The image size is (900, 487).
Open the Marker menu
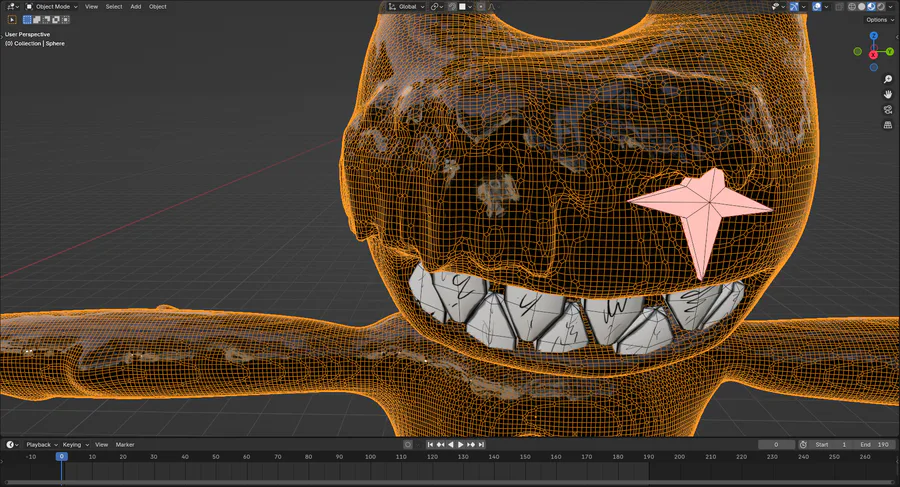pyautogui.click(x=125, y=445)
